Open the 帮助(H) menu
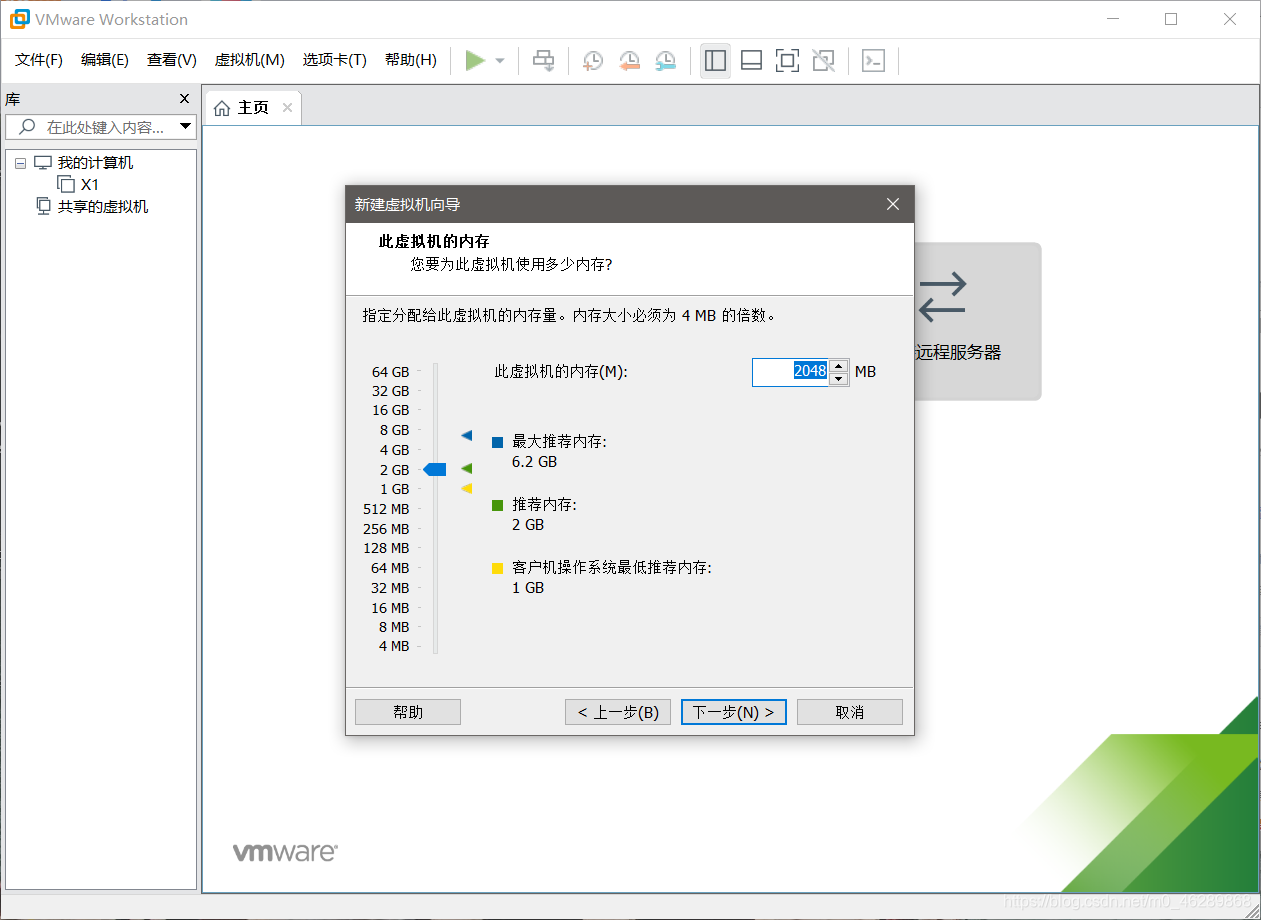This screenshot has height=920, width=1261. (x=411, y=60)
